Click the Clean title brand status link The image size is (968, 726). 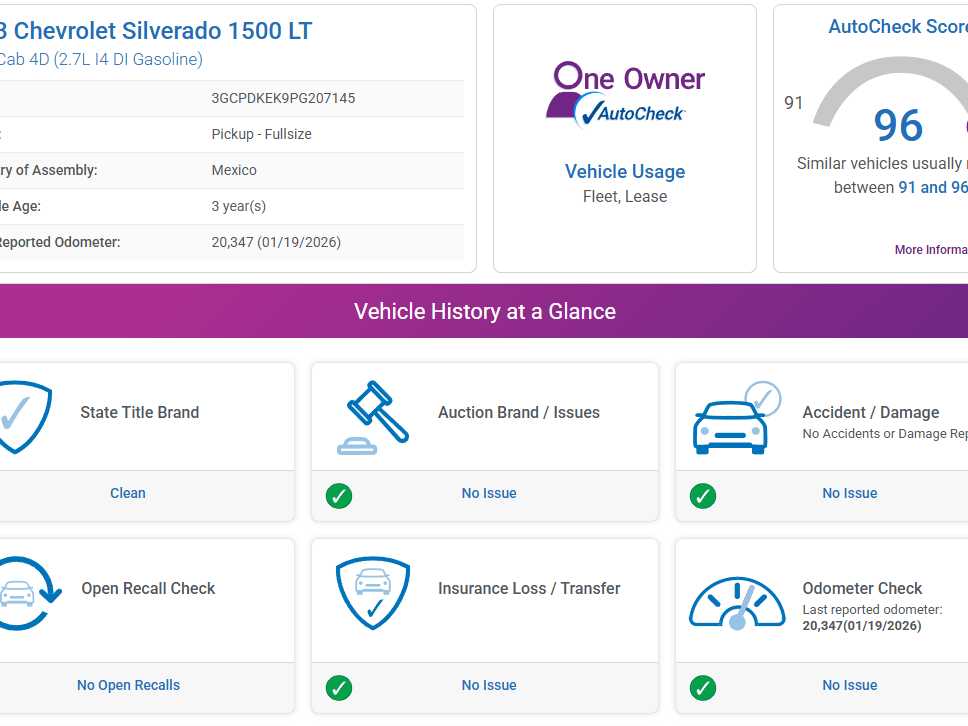(128, 493)
